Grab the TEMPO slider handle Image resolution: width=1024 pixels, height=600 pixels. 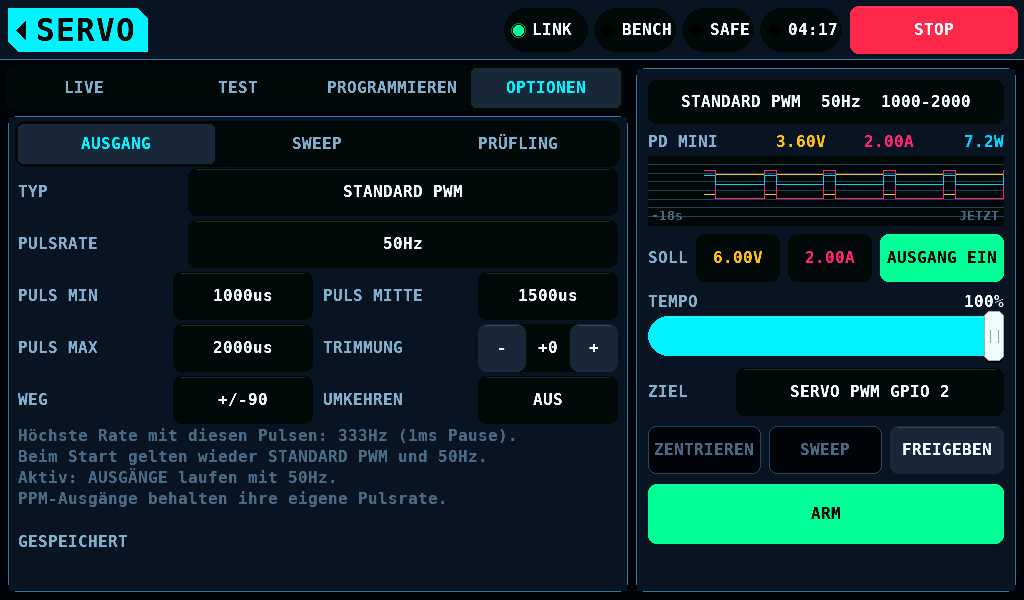(x=994, y=336)
